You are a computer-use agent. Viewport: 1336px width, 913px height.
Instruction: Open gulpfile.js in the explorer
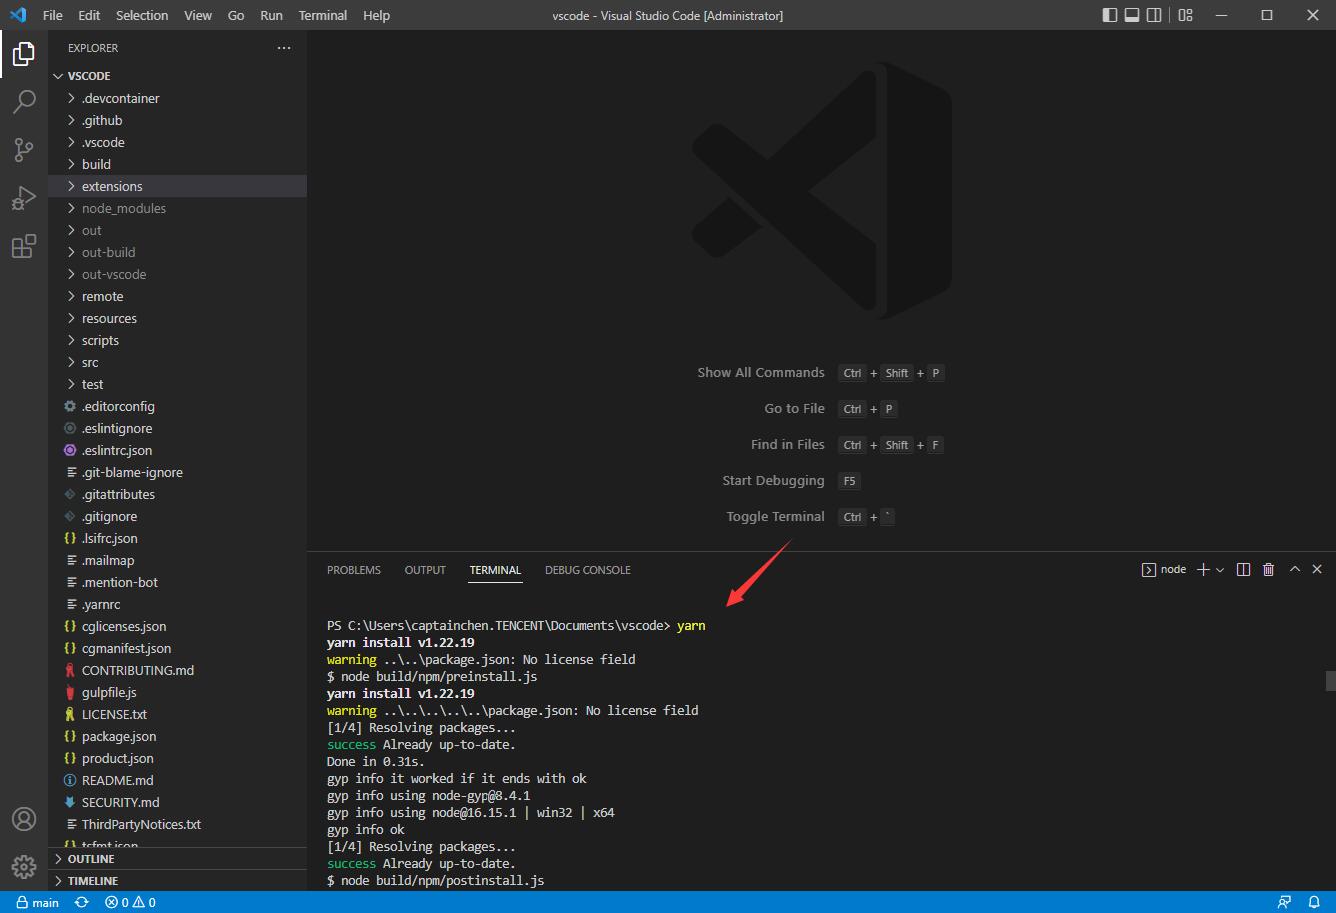click(x=177, y=692)
